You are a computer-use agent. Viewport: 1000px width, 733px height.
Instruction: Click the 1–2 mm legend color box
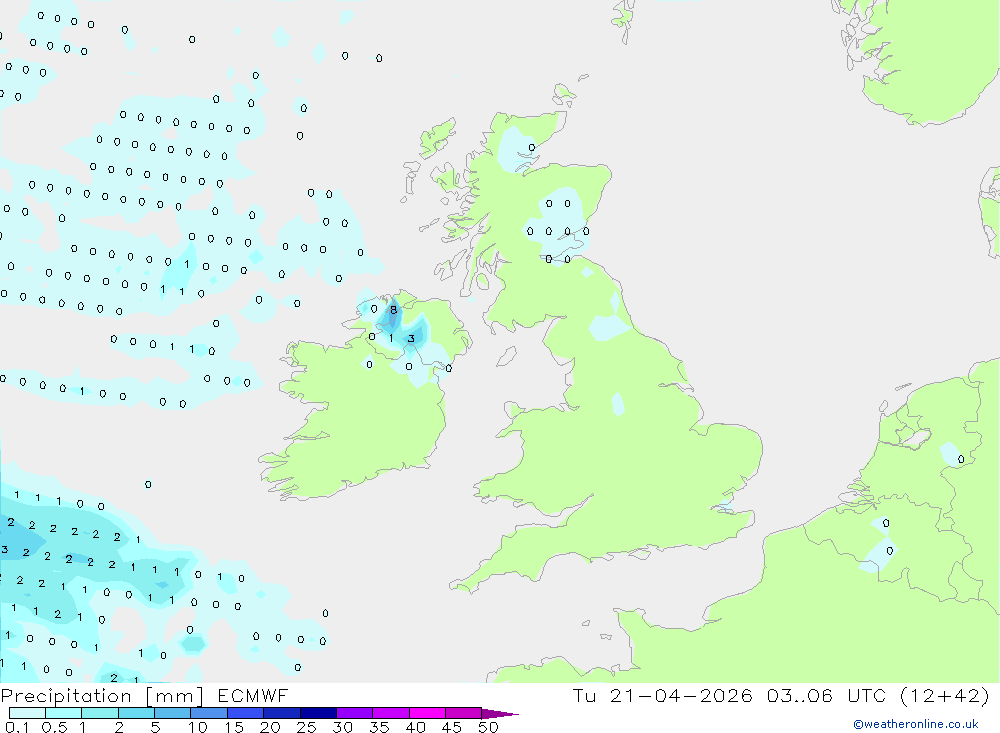[x=100, y=713]
